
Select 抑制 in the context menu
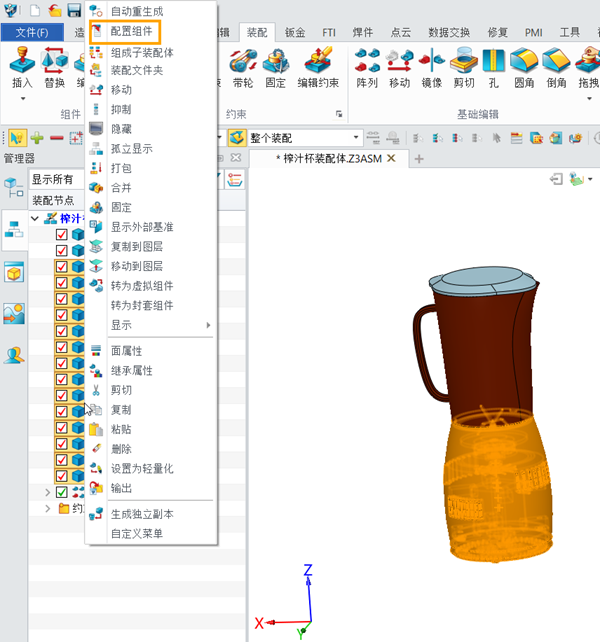(121, 109)
